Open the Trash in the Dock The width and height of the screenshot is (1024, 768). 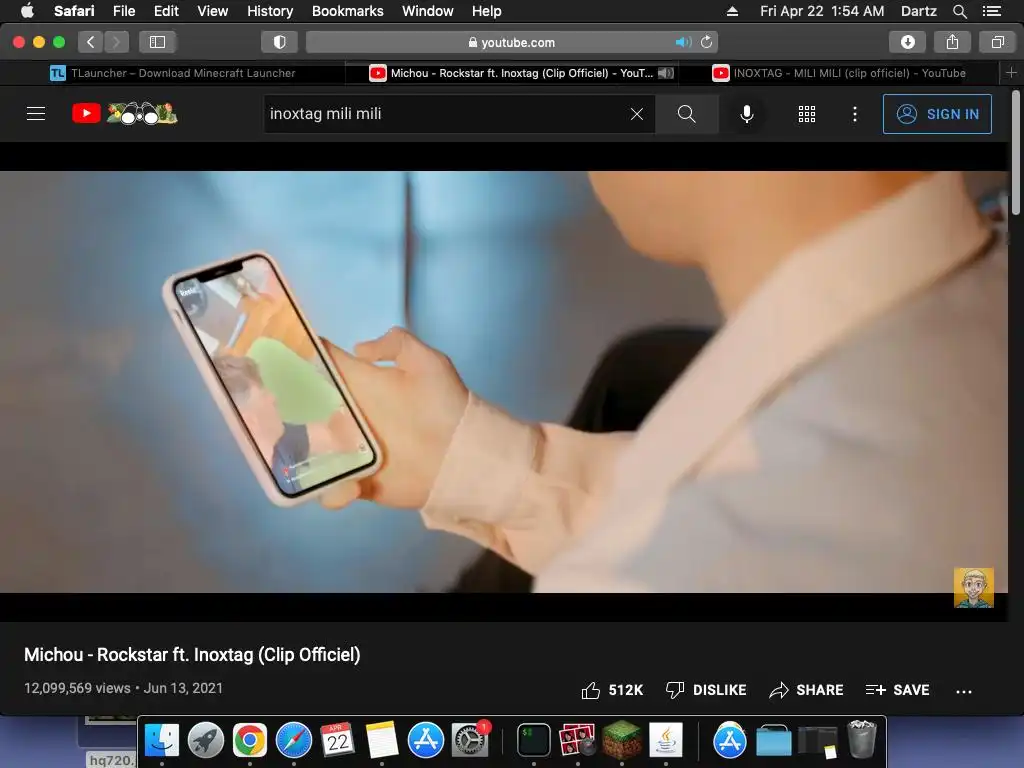pos(861,740)
